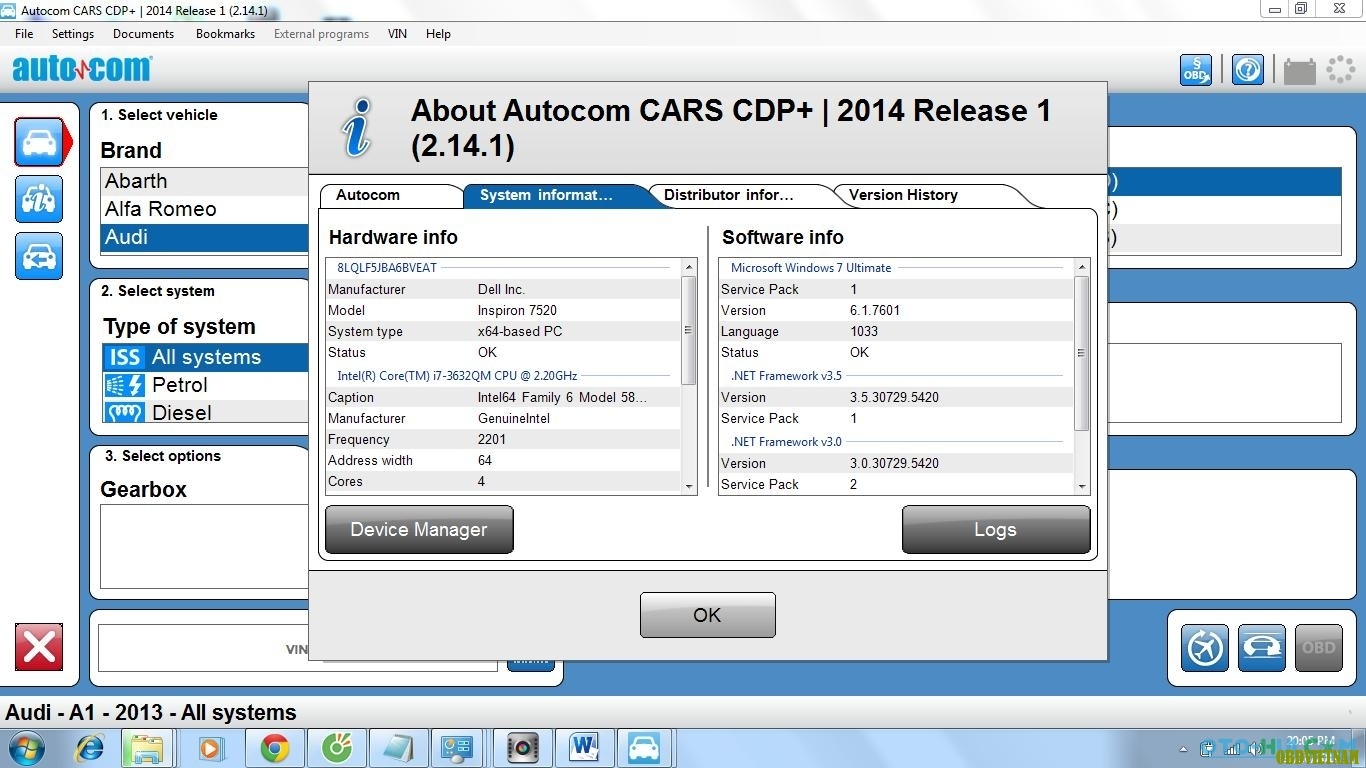Open the Version History tab
Image resolution: width=1366 pixels, height=768 pixels.
pos(925,195)
